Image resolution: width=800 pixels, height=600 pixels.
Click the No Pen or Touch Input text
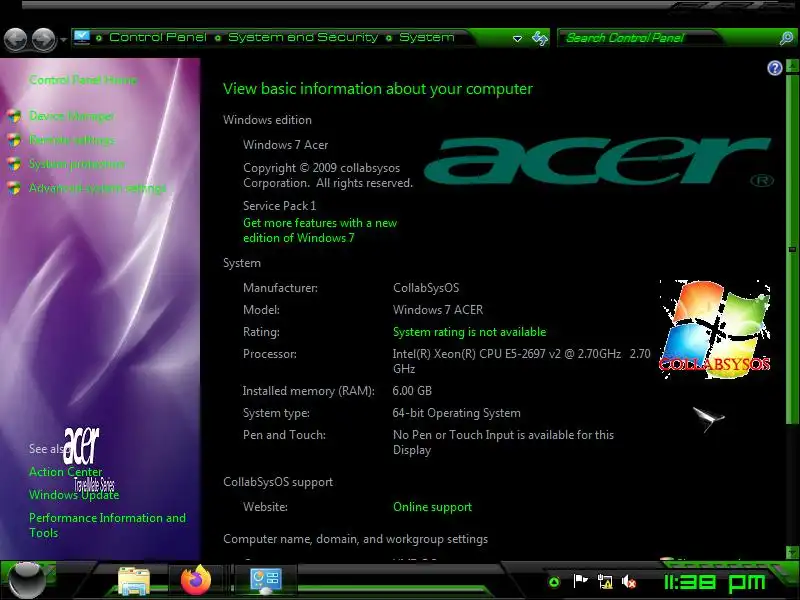(x=503, y=442)
